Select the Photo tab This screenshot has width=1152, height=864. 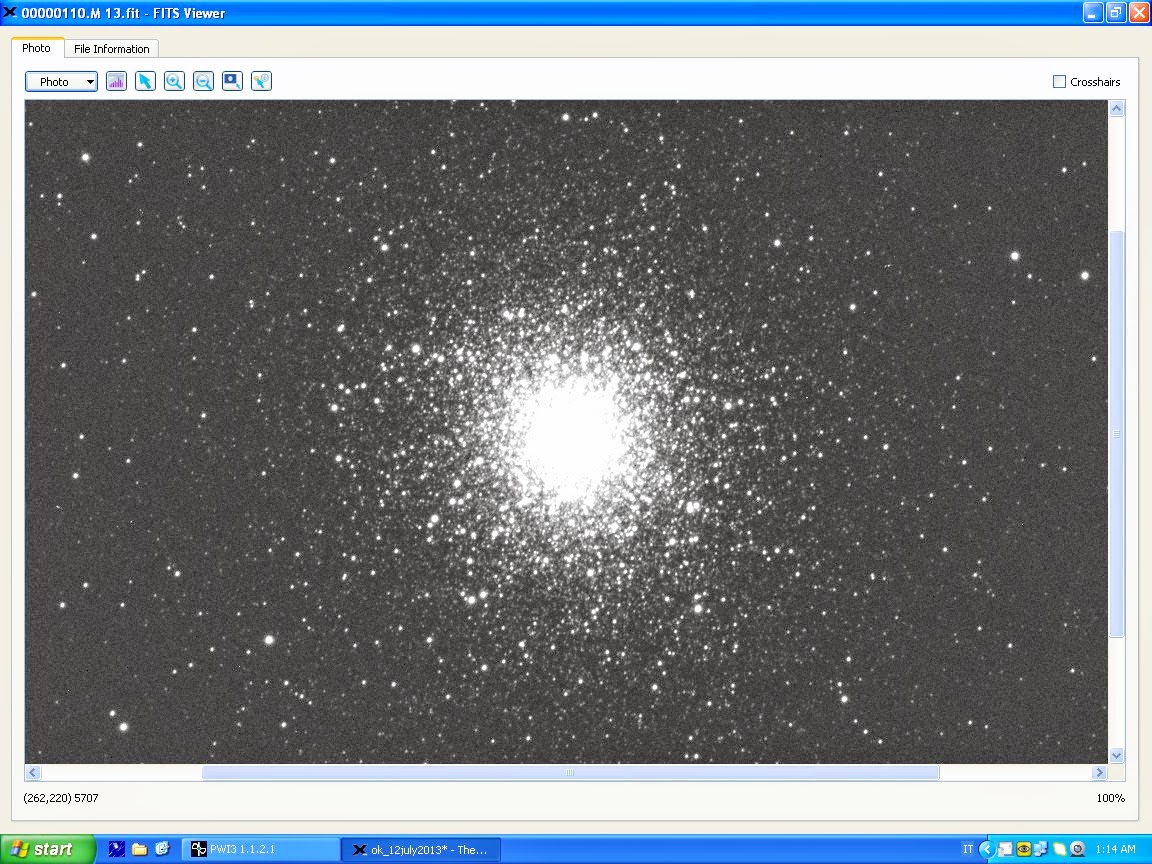(37, 48)
